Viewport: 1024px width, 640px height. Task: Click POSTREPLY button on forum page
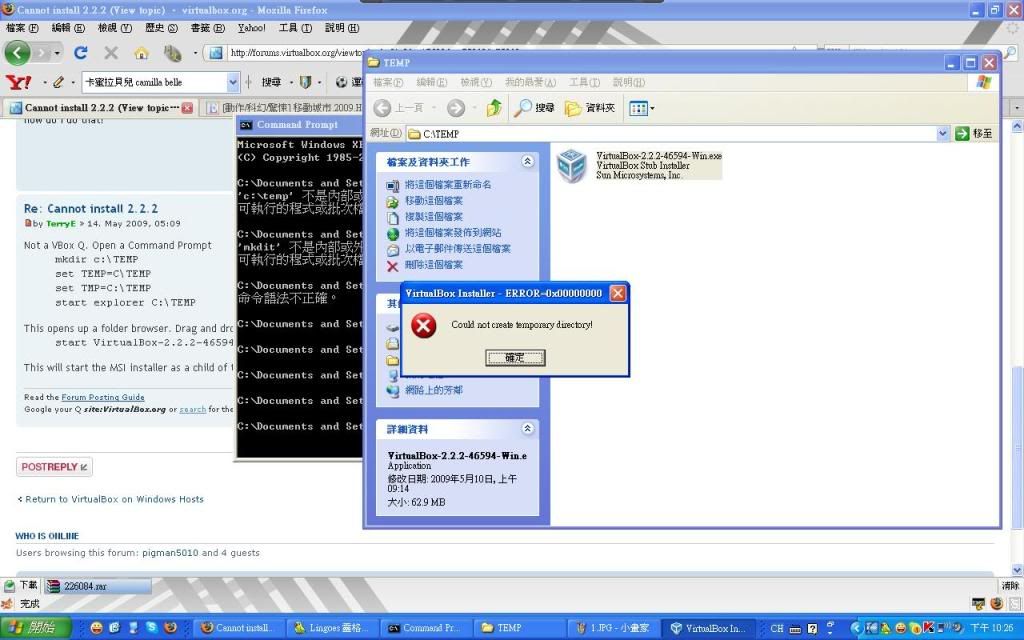54,467
